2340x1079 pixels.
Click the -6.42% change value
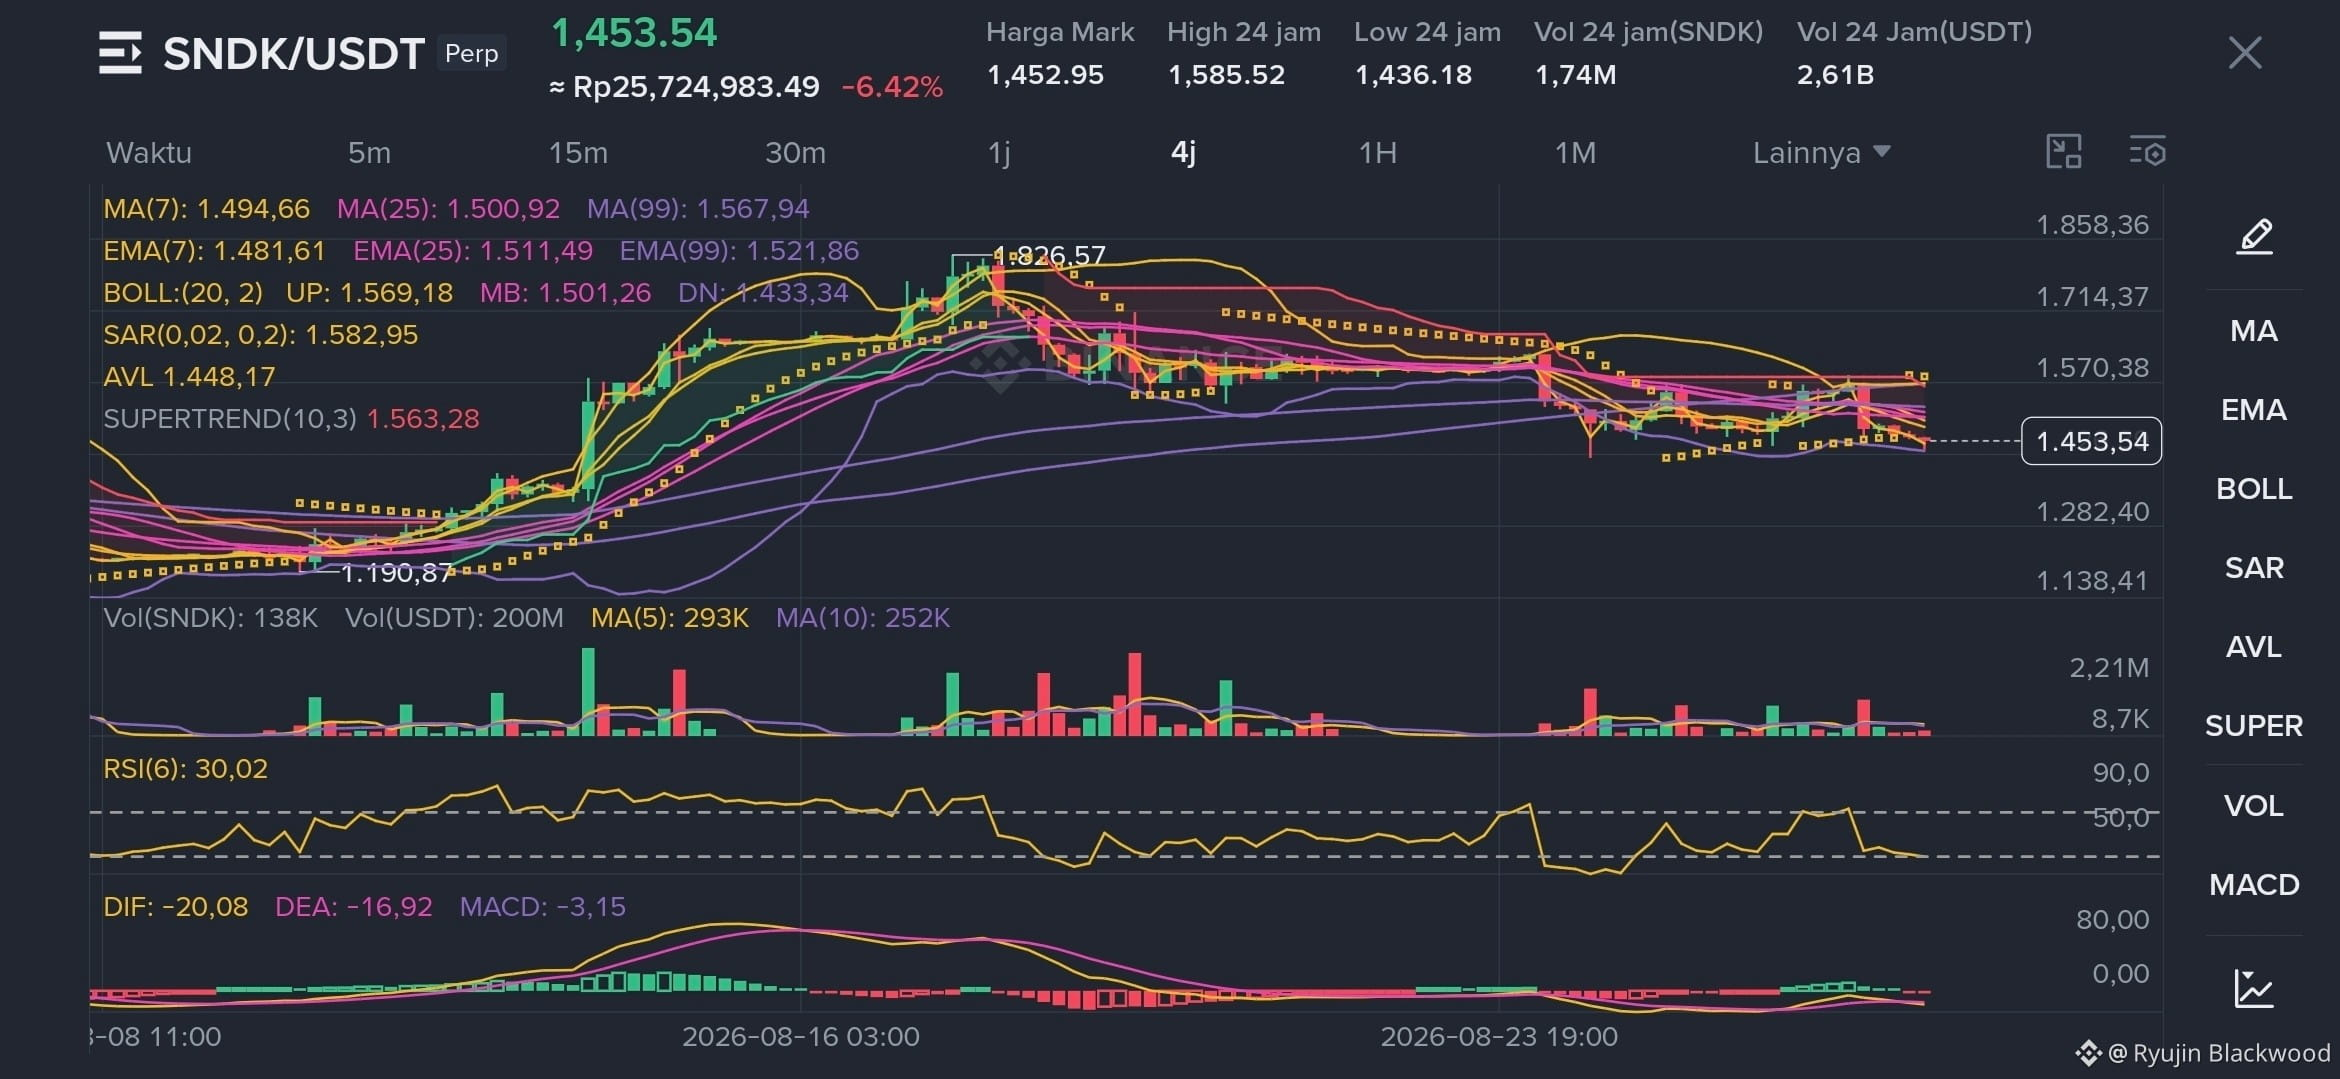click(892, 88)
